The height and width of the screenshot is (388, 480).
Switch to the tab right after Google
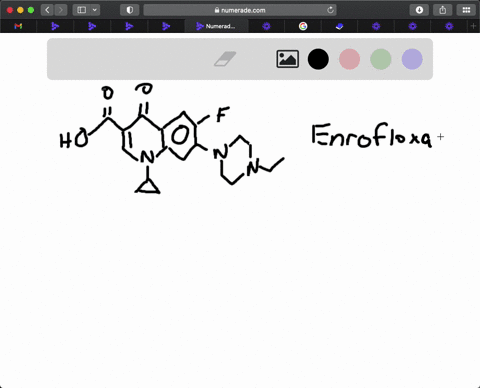339,26
